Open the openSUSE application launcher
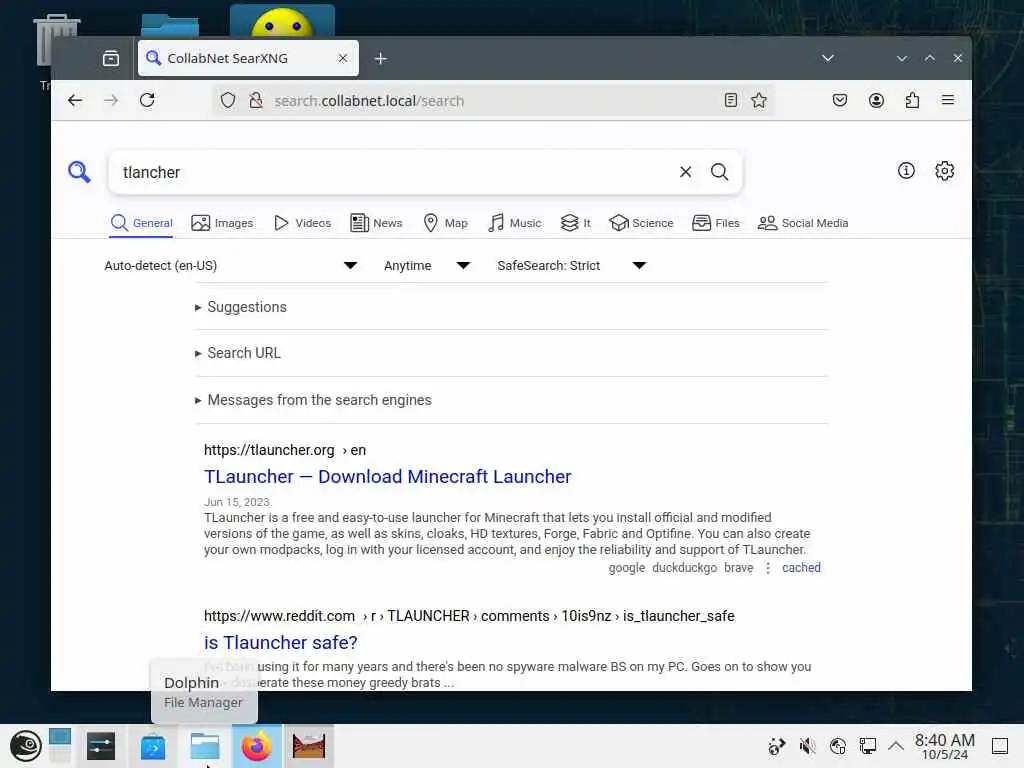Viewport: 1024px width, 768px height. coord(25,746)
